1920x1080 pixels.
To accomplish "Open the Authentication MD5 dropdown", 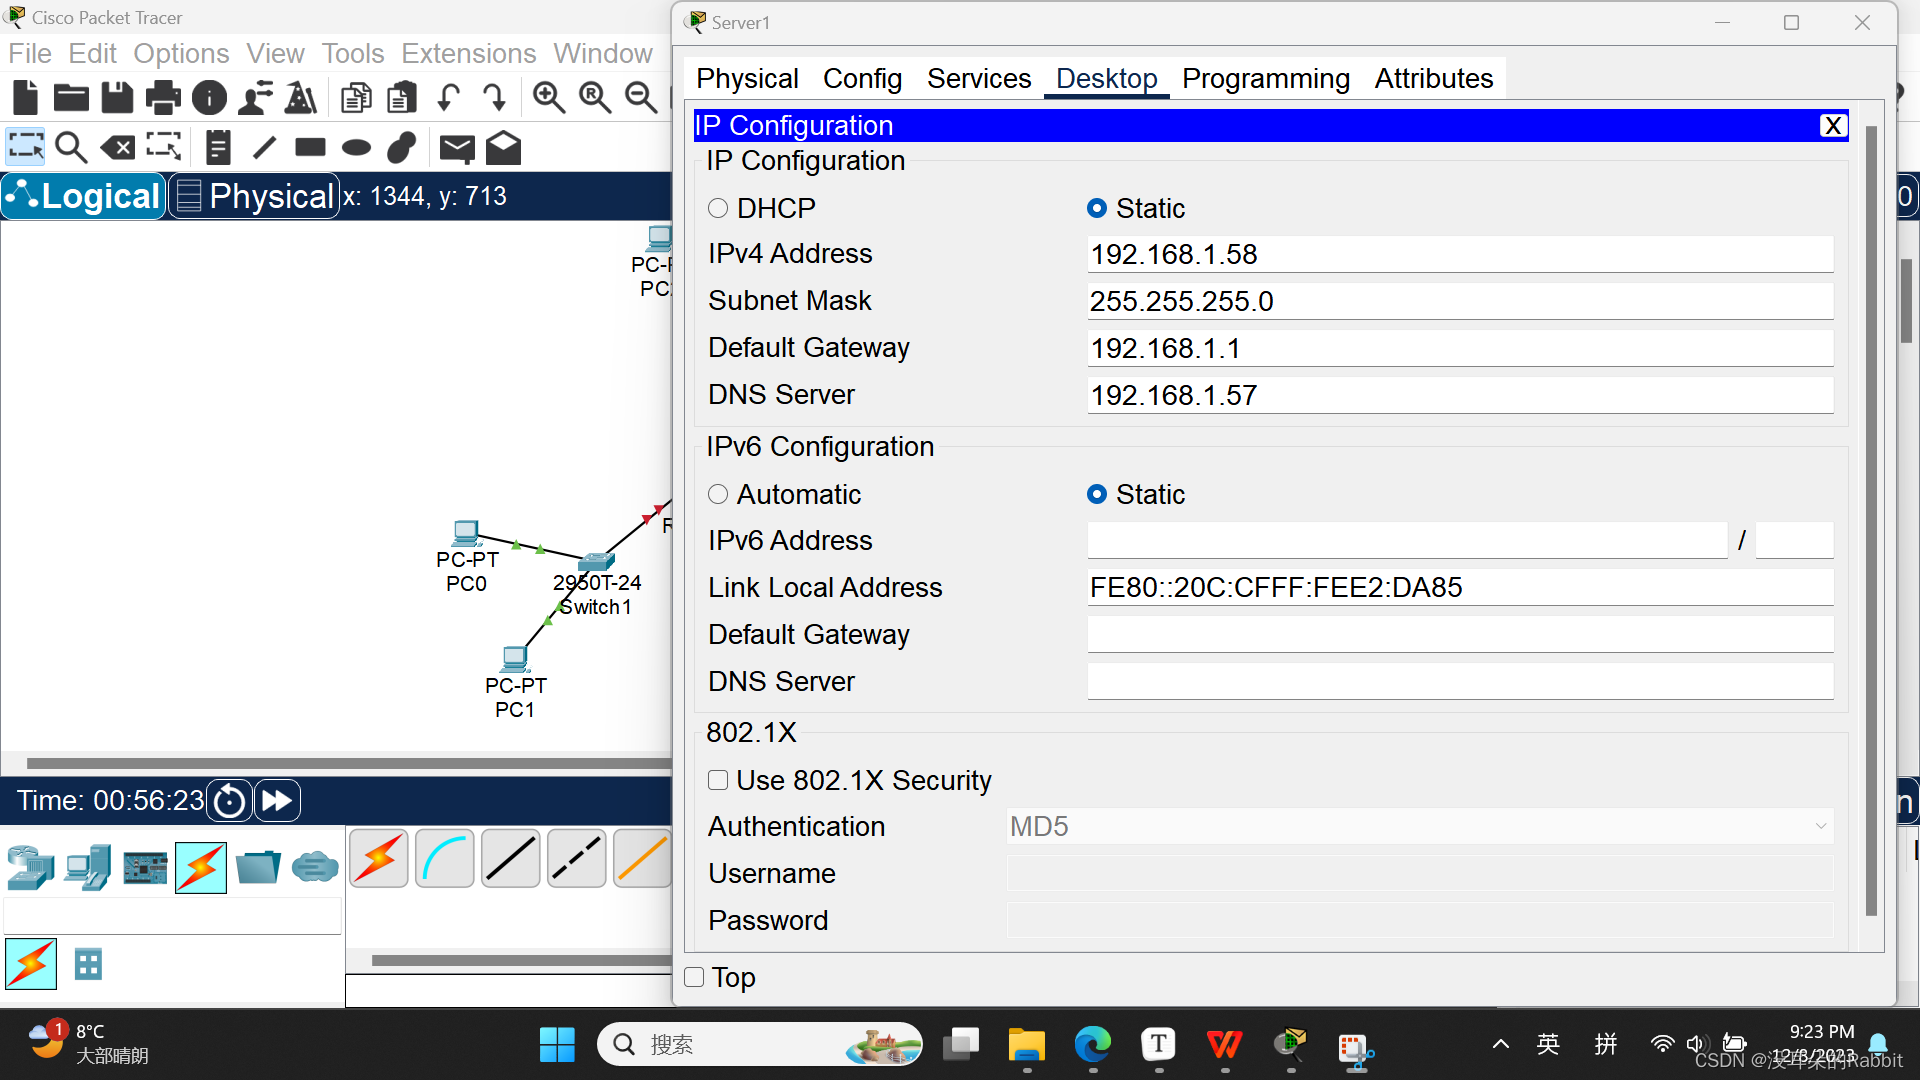I will [1420, 826].
